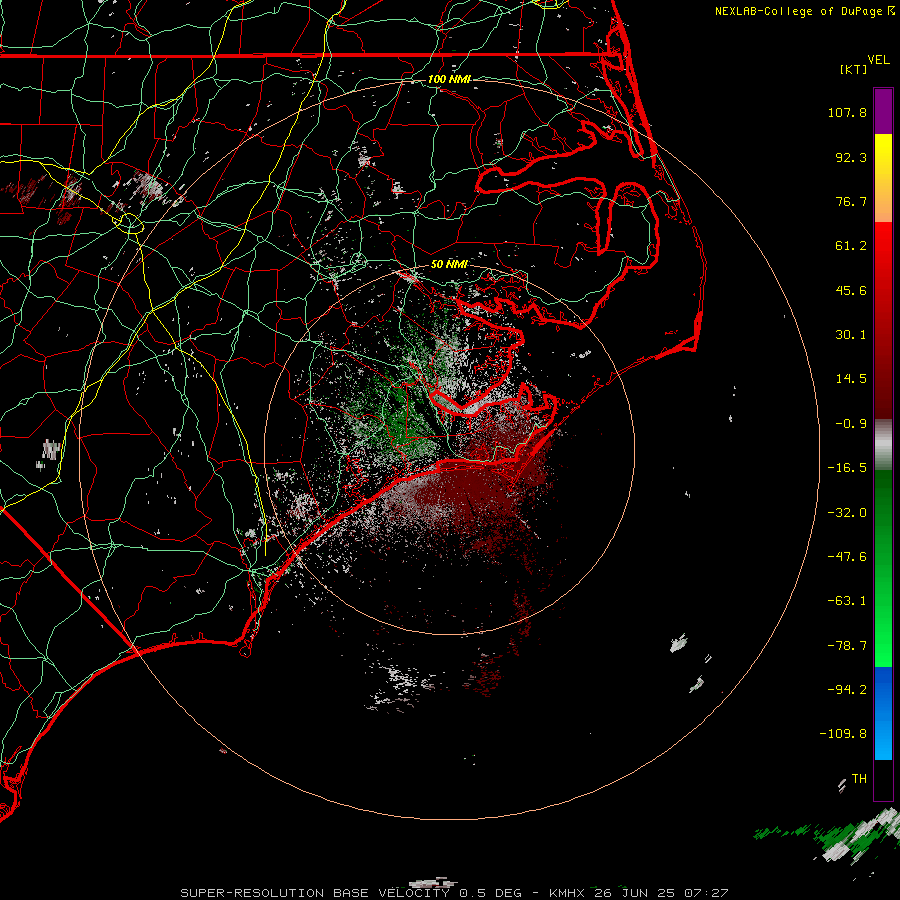900x900 pixels.
Task: Click the blue band of the color bar
Action: pyautogui.click(x=883, y=713)
